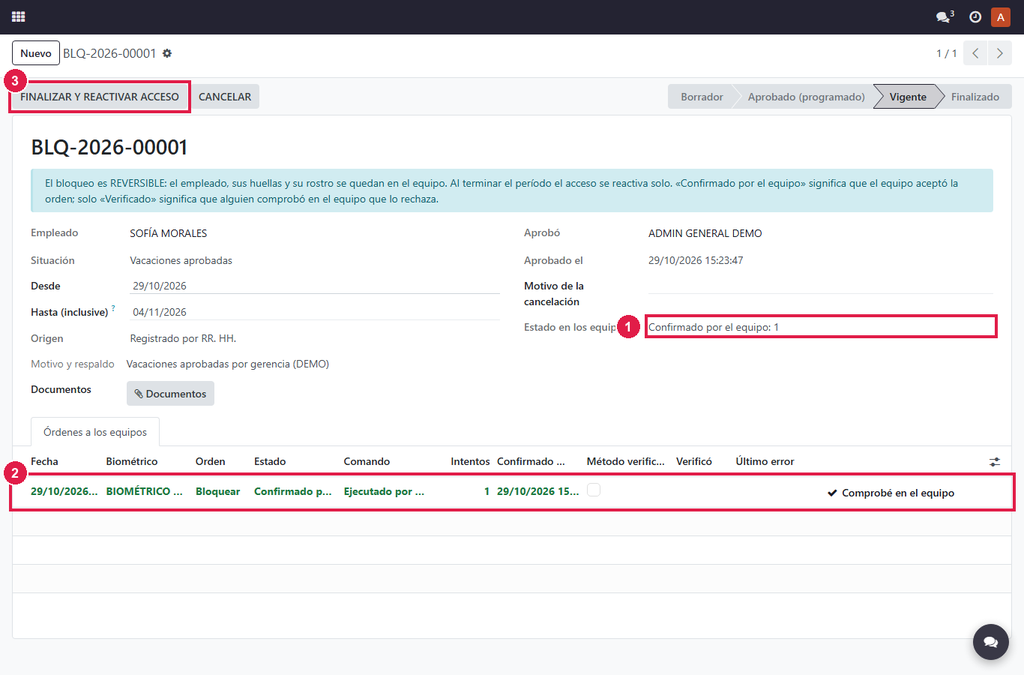1024x675 pixels.
Task: Sort by the Estado column header
Action: tap(270, 462)
